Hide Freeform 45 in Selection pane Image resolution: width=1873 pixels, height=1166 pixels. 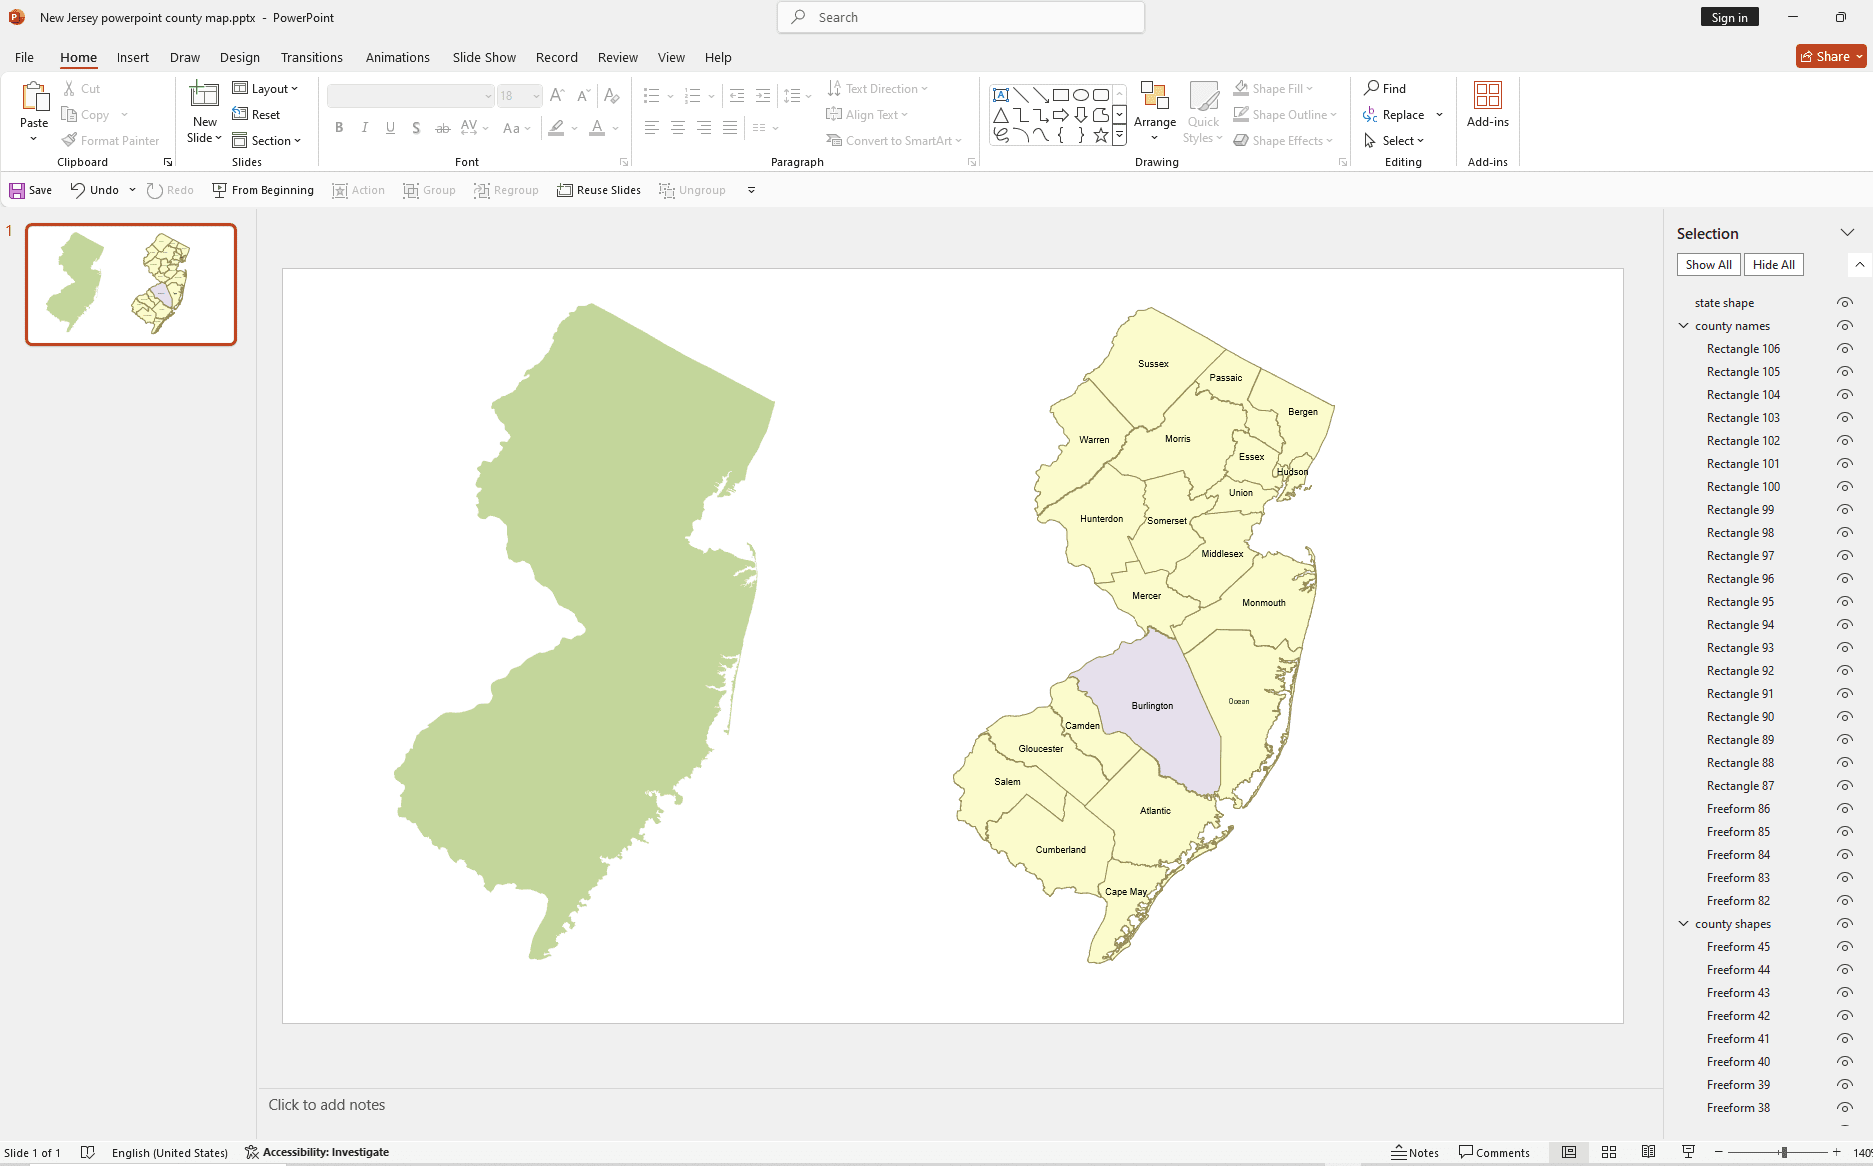pos(1845,947)
